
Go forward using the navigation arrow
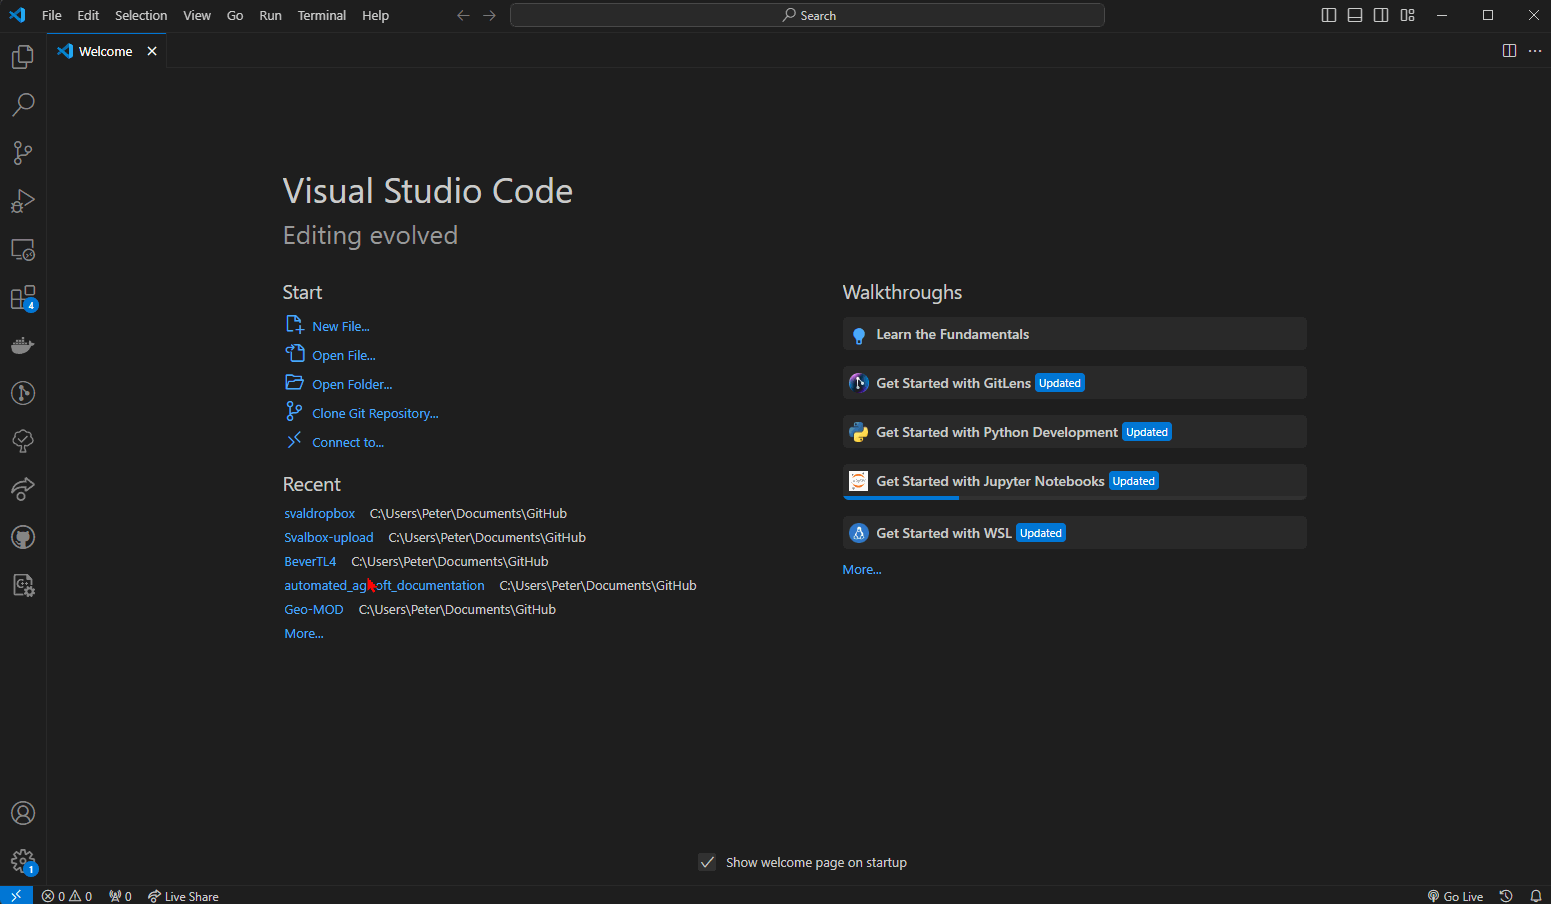point(489,15)
